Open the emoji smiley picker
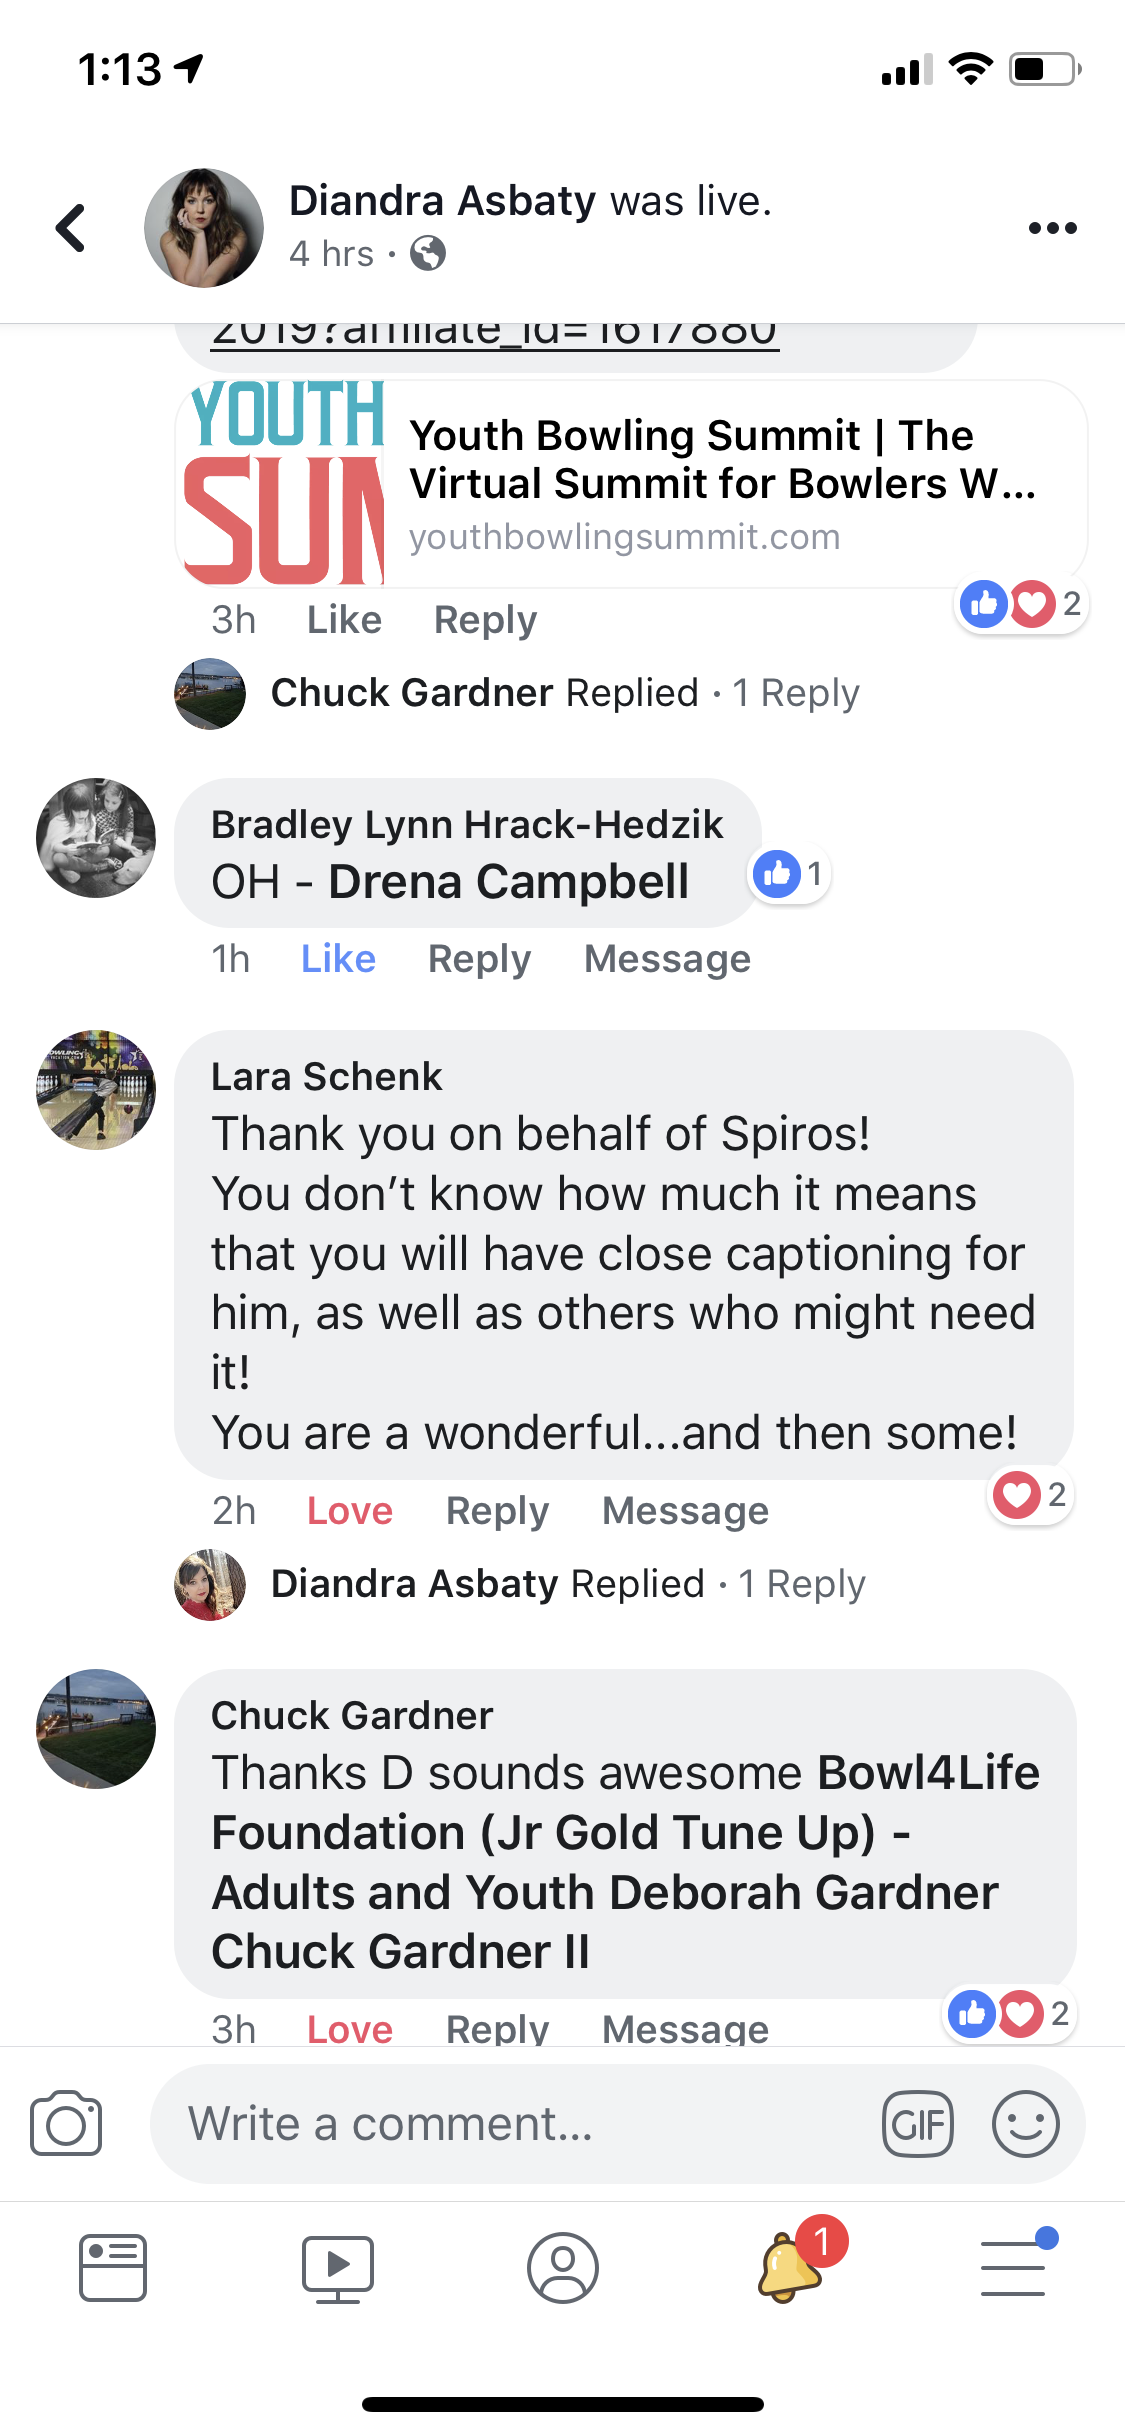This screenshot has width=1125, height=2436. pyautogui.click(x=1025, y=2123)
